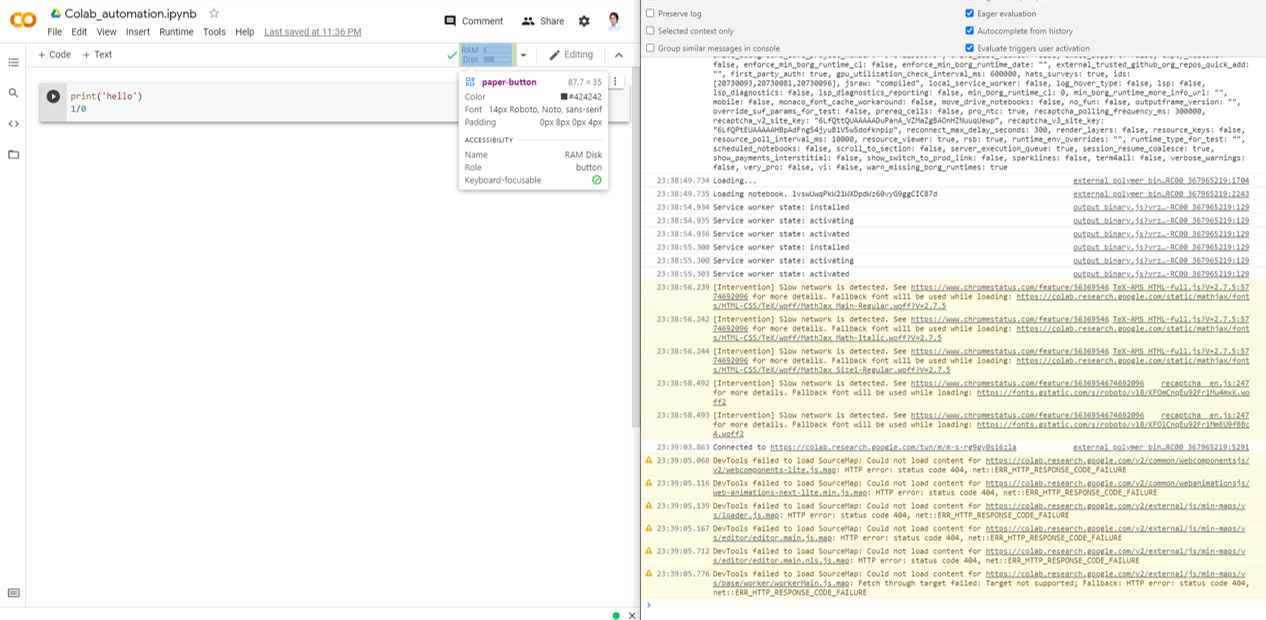Star the Colab_automation.ipynb notebook
The height and width of the screenshot is (620, 1266).
(214, 14)
